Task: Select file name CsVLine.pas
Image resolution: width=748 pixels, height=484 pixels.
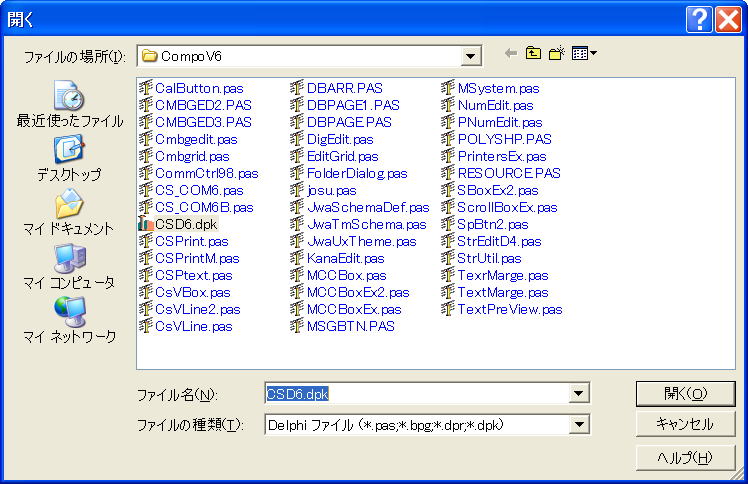Action: tap(194, 327)
